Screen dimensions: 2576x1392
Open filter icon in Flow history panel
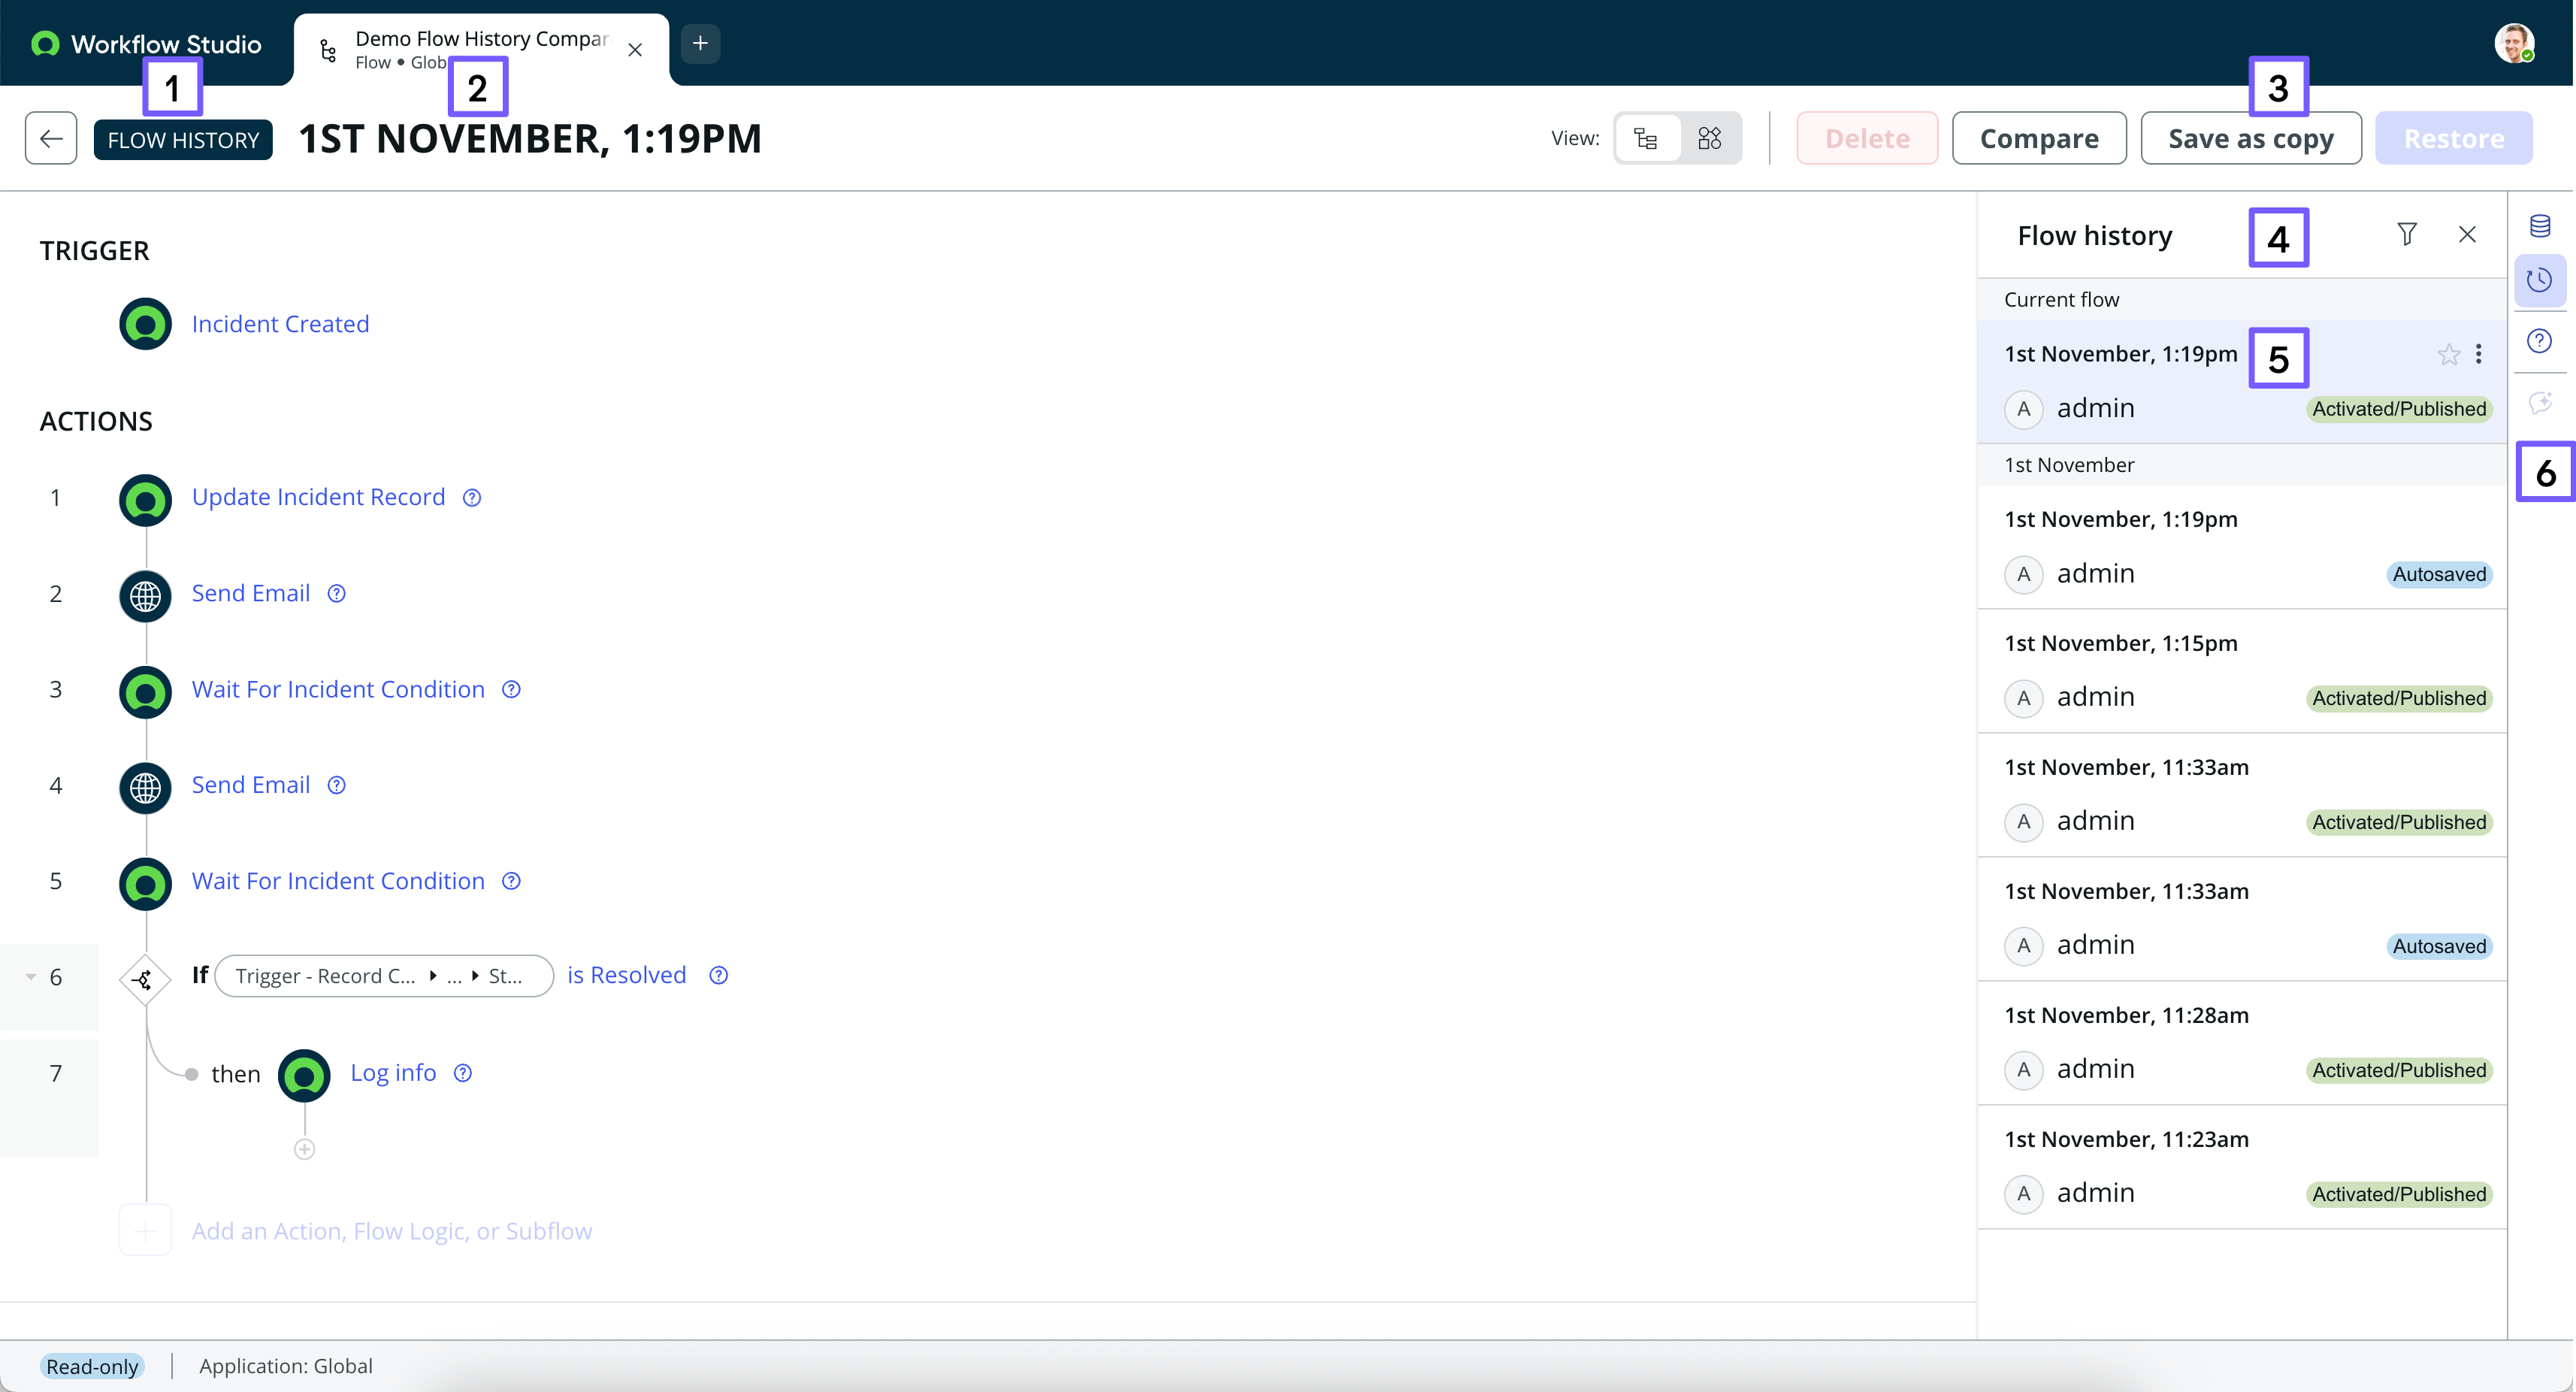tap(2407, 234)
